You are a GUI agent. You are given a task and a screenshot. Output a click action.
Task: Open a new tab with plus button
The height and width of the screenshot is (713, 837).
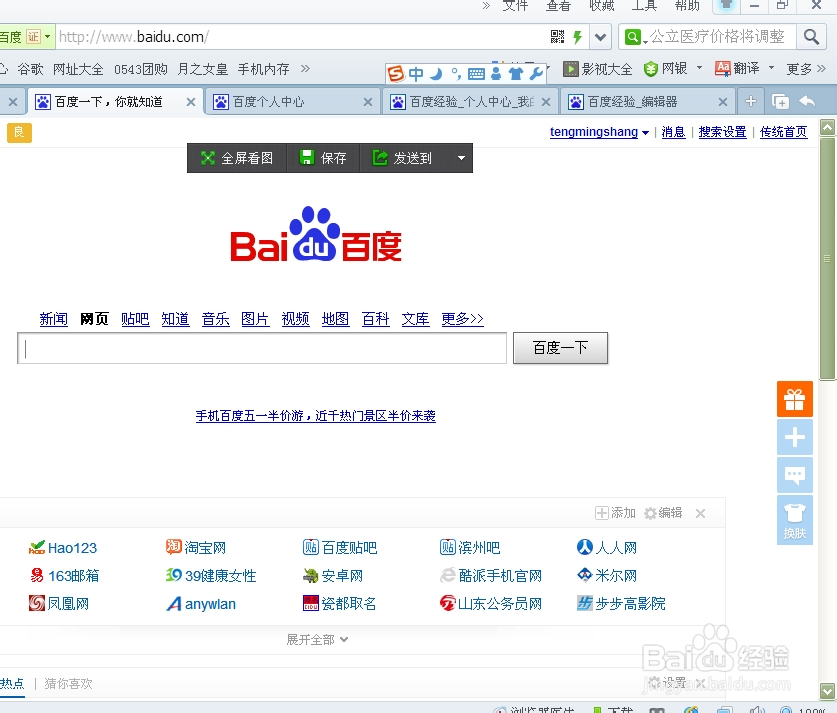tap(751, 101)
